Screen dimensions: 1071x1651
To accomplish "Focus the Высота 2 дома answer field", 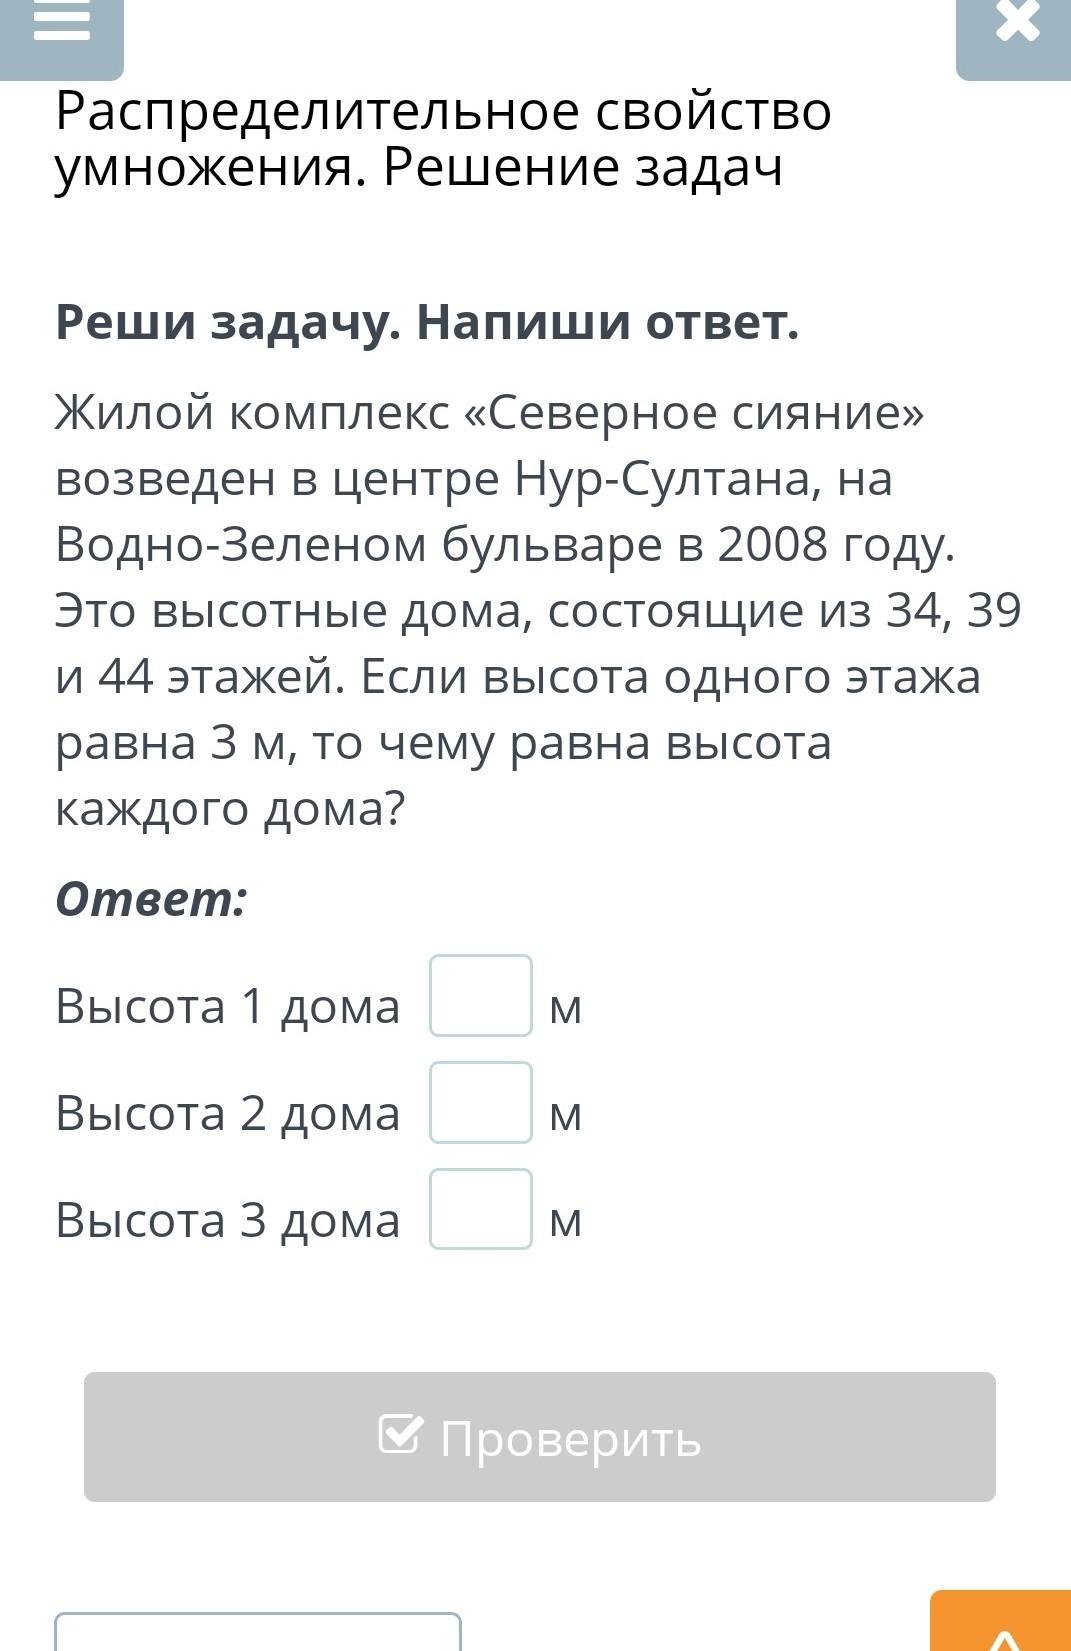I will (x=481, y=1103).
